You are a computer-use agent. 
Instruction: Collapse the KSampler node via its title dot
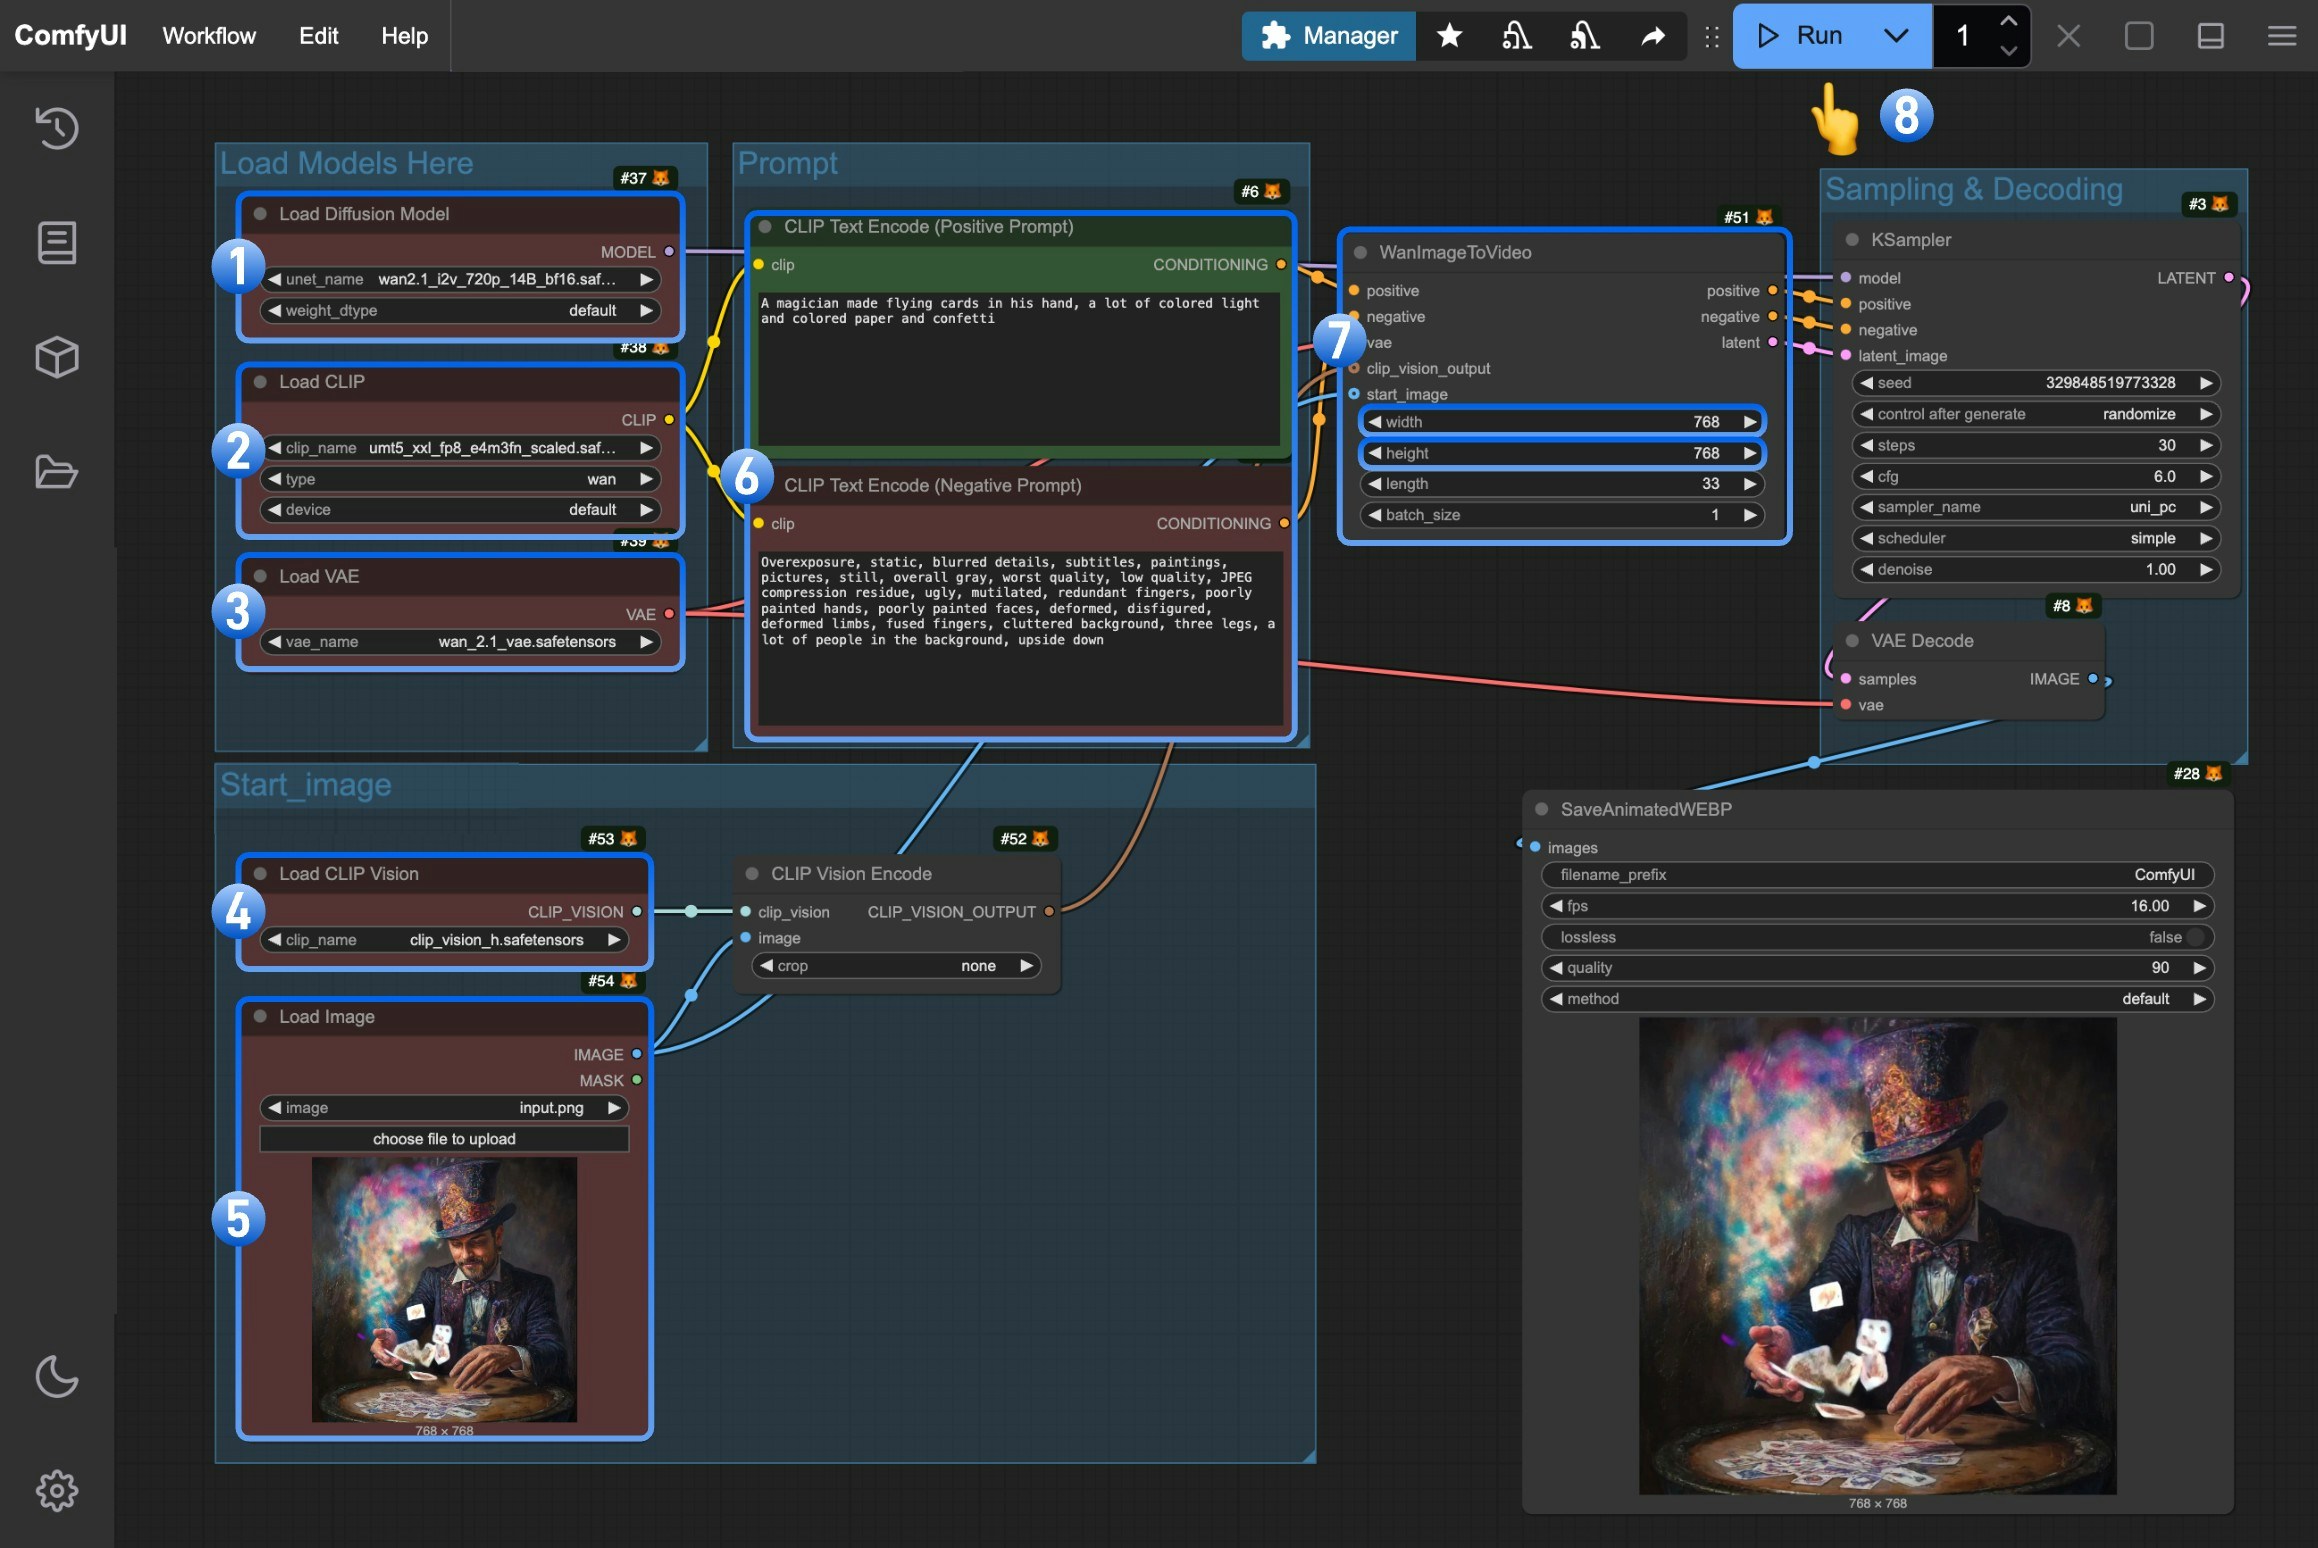click(1851, 240)
